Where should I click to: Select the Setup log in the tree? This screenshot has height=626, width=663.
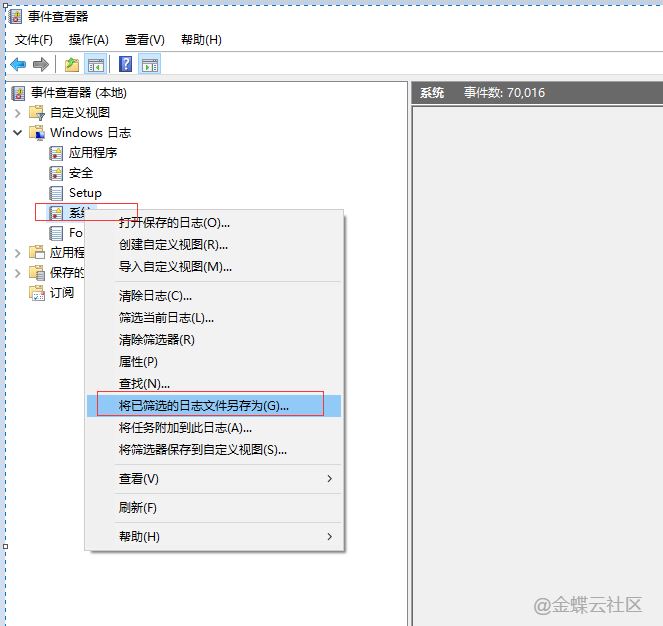[x=85, y=193]
